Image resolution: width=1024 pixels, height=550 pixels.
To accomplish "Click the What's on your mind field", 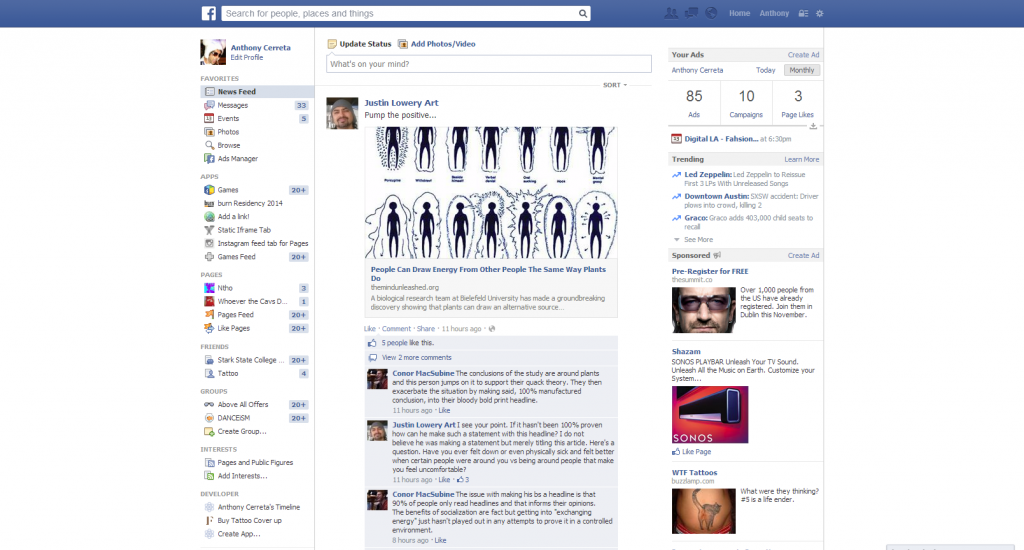I will [x=488, y=64].
